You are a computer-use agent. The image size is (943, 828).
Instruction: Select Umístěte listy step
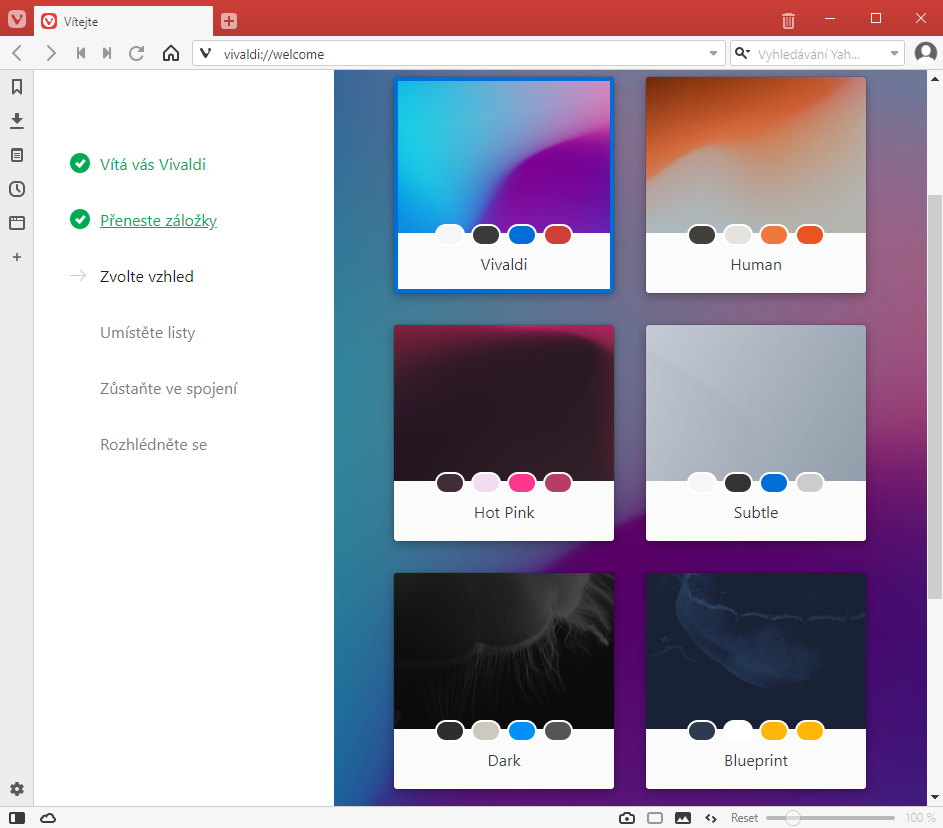tap(147, 332)
